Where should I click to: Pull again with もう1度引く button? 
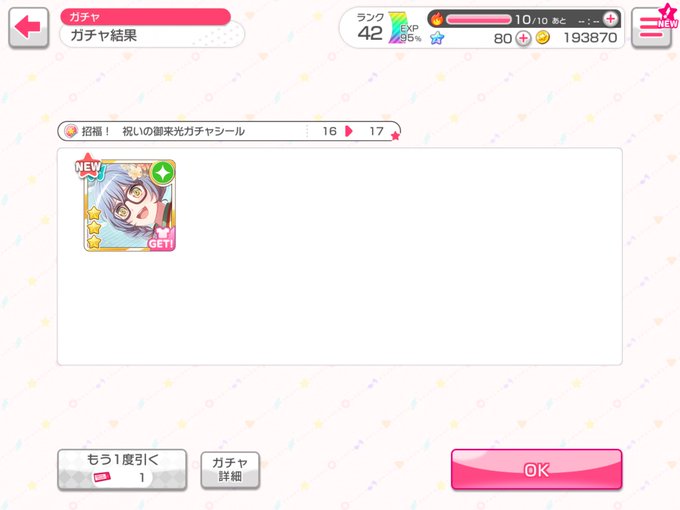coord(122,470)
